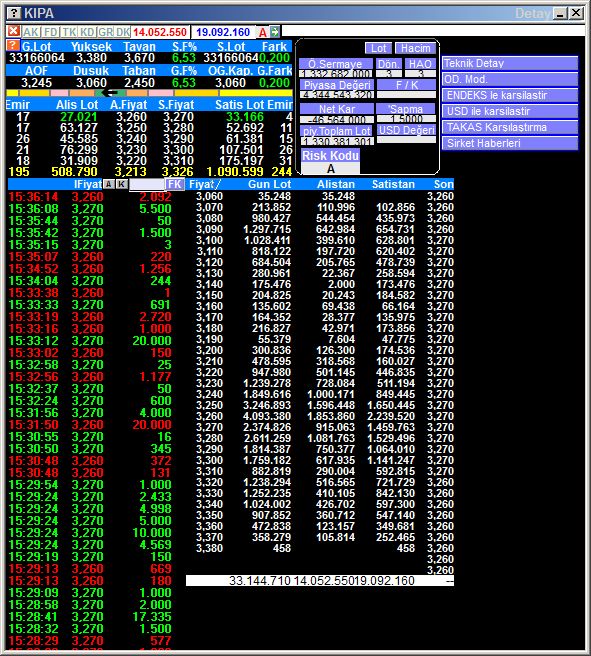Click the orange question mark beside G.Lot
The height and width of the screenshot is (656, 591).
(x=13, y=45)
